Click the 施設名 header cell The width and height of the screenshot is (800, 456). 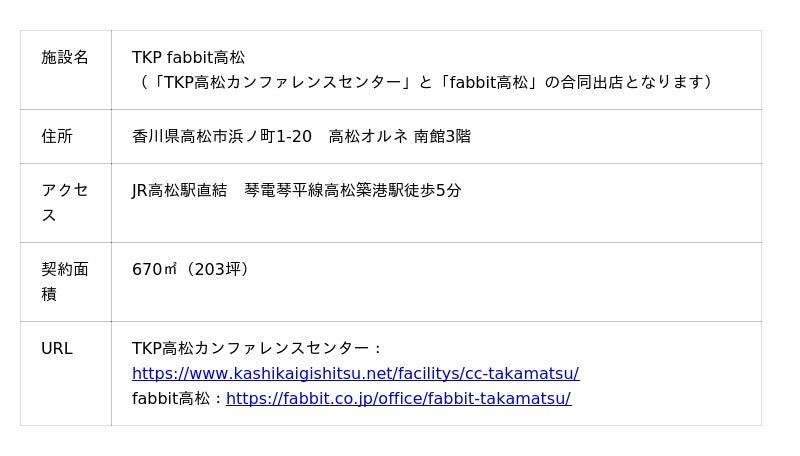tap(66, 70)
